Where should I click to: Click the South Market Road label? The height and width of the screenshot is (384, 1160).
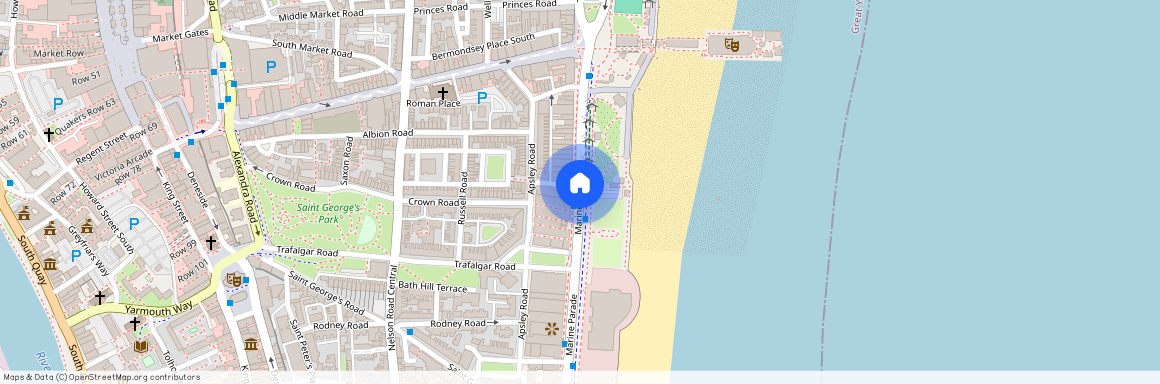pos(311,48)
